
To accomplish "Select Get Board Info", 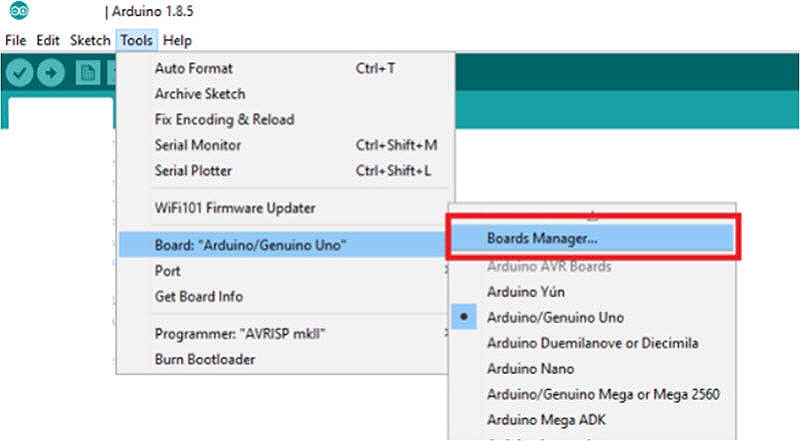I will (198, 296).
